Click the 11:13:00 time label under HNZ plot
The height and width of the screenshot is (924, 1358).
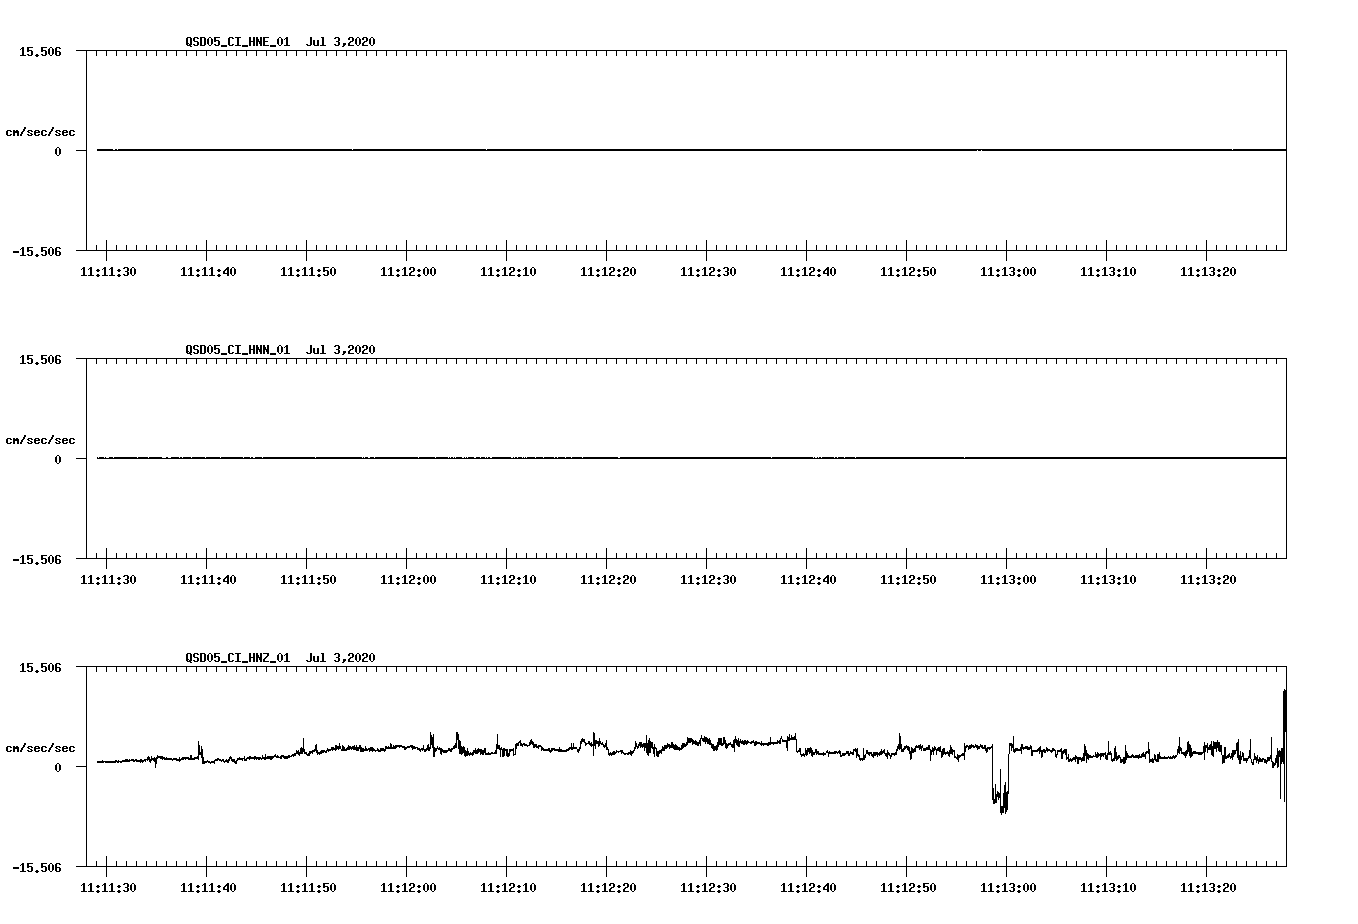pyautogui.click(x=1008, y=887)
